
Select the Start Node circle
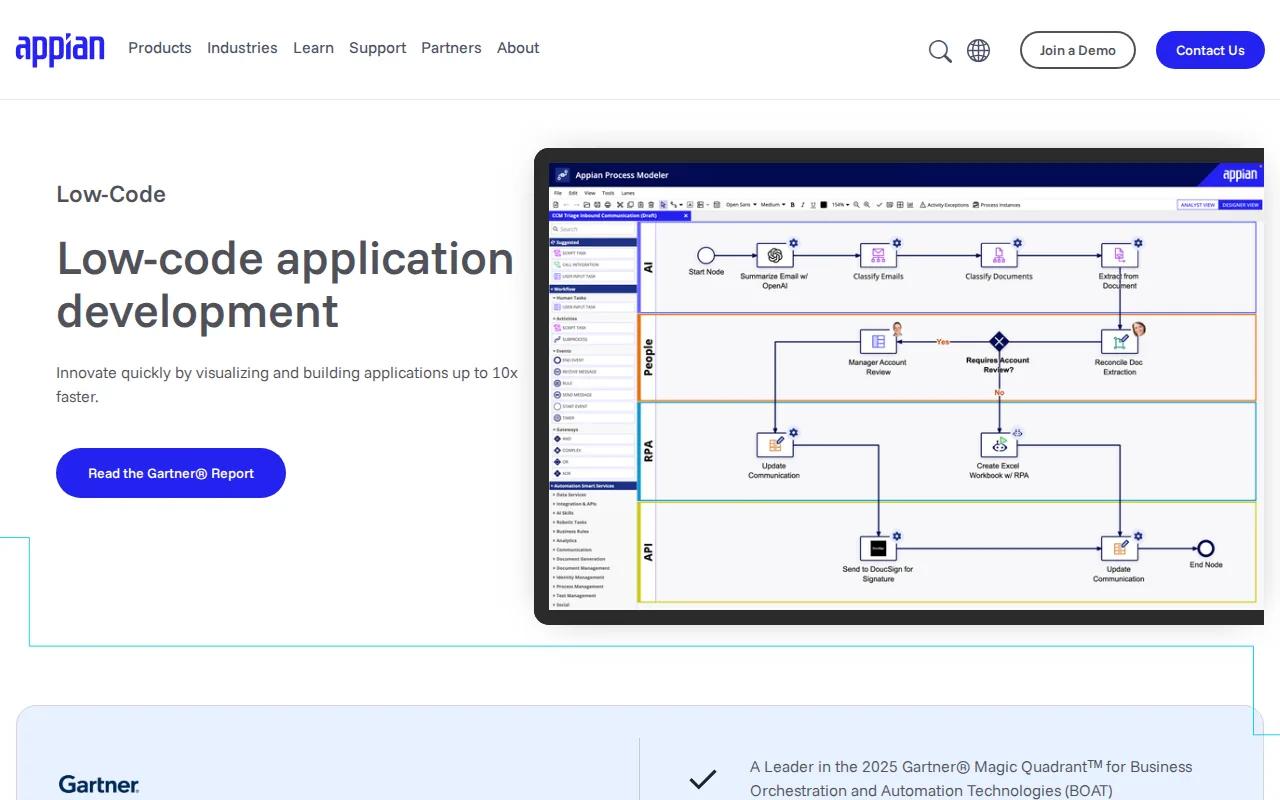[x=706, y=256]
